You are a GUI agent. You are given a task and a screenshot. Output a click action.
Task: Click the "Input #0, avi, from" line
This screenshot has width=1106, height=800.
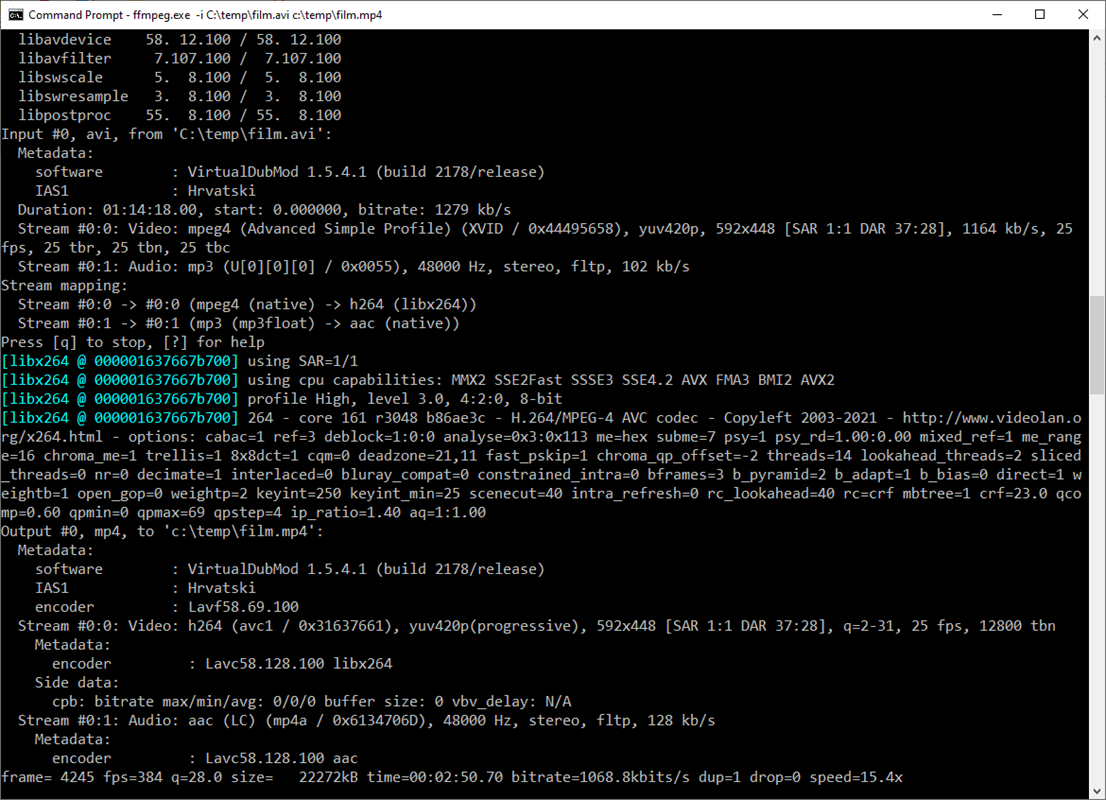[166, 134]
